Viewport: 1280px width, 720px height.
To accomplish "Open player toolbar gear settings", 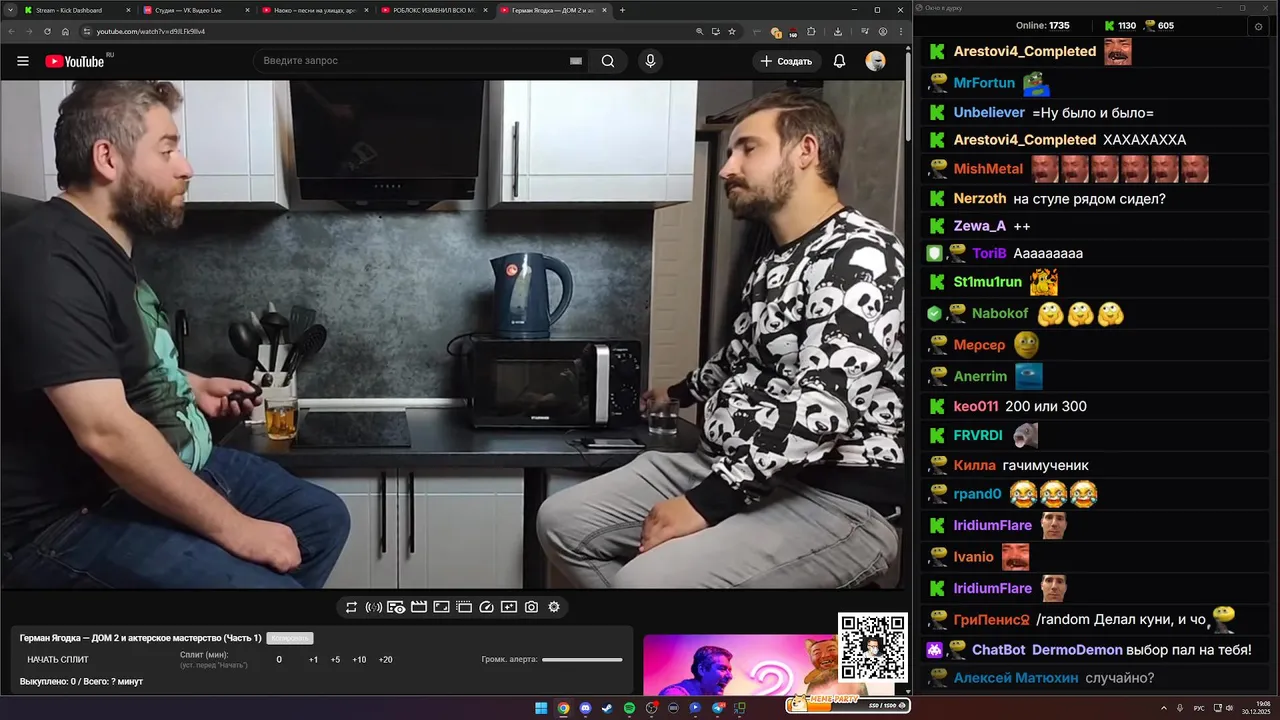I will (554, 607).
